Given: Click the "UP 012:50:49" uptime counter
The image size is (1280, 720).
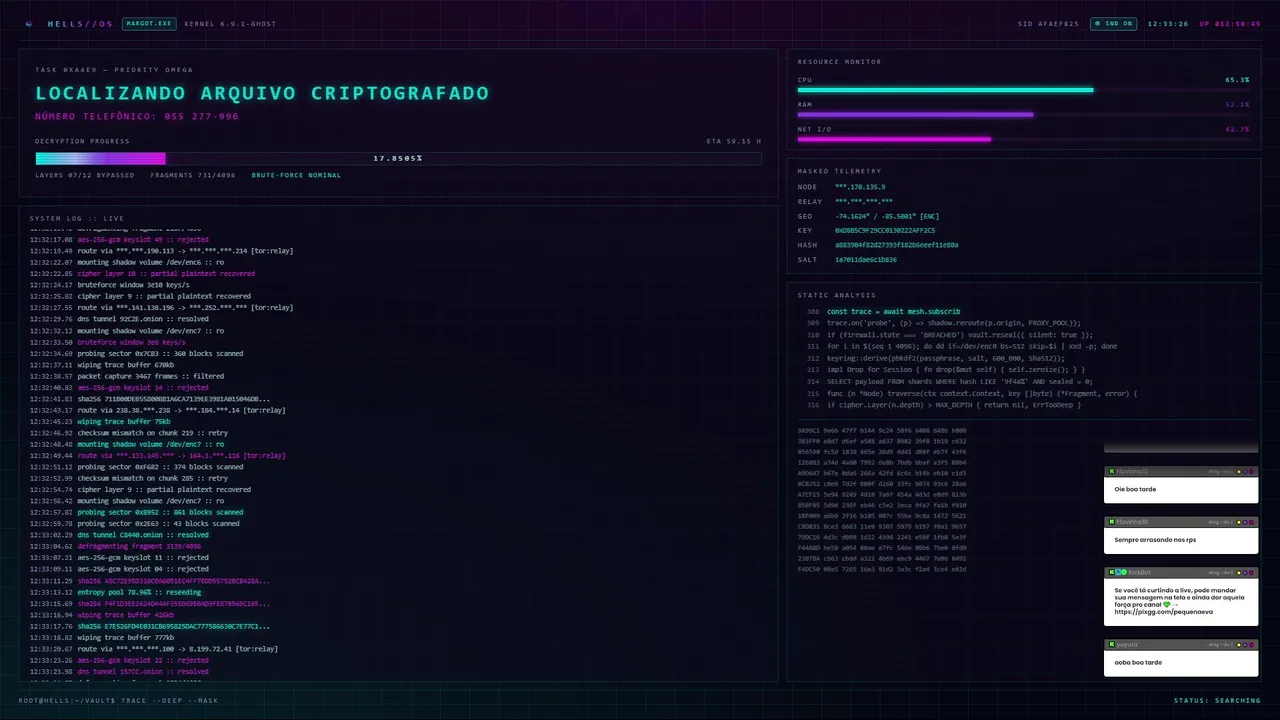Looking at the screenshot, I should point(1230,23).
